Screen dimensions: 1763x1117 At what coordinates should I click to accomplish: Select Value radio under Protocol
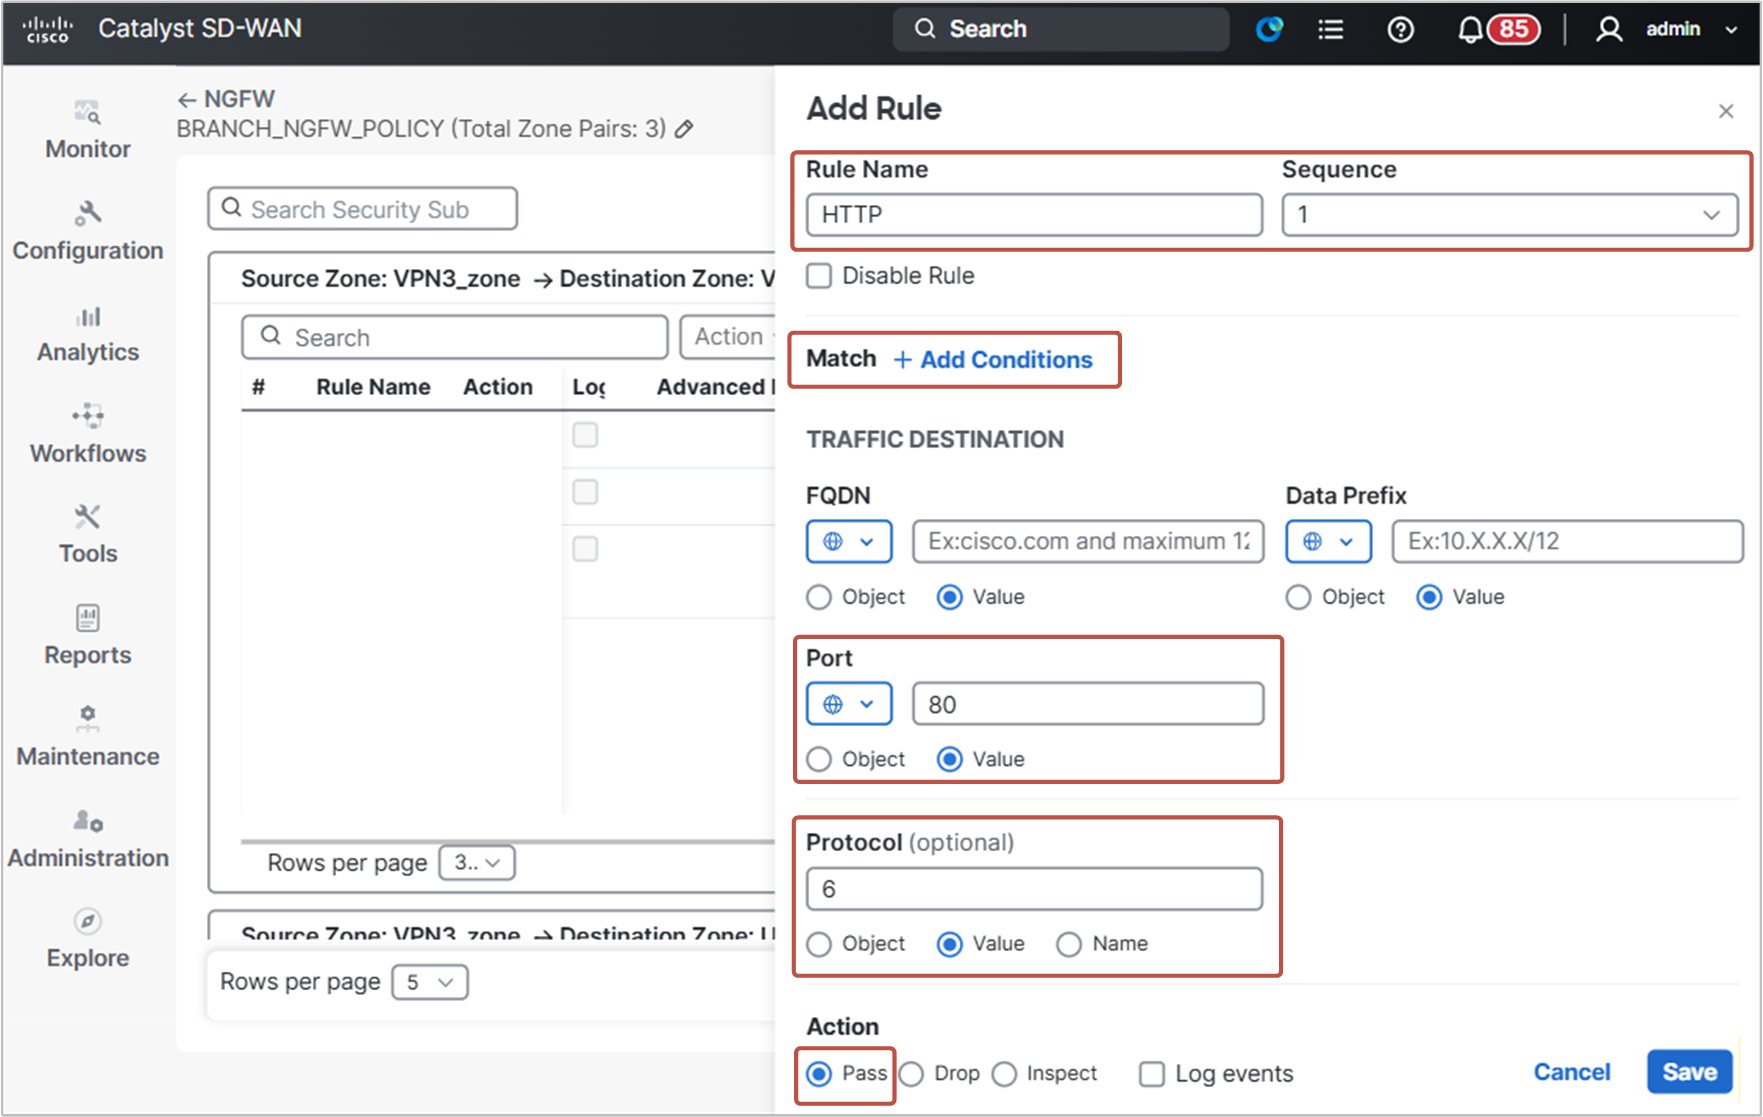pos(950,944)
